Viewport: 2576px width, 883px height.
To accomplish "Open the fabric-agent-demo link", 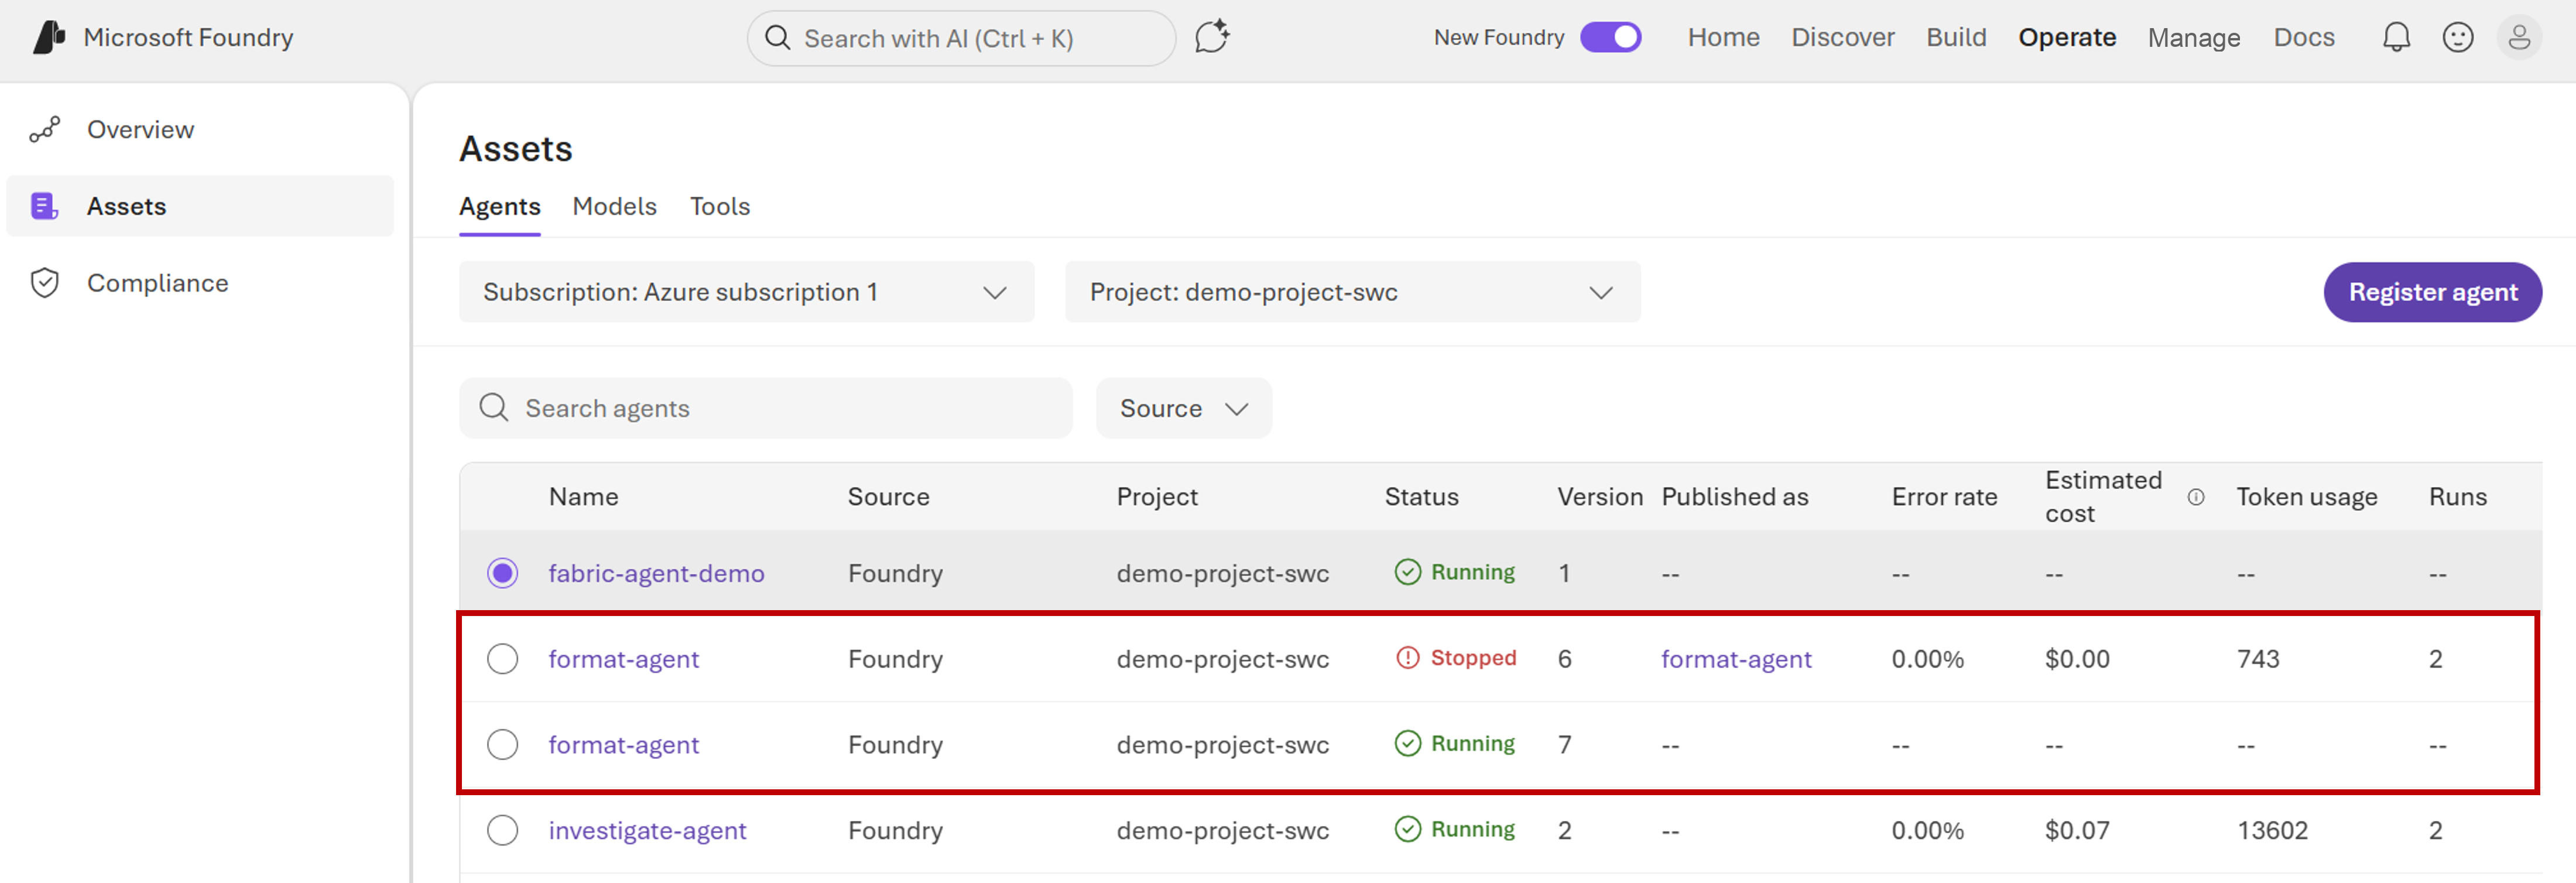I will tap(656, 573).
